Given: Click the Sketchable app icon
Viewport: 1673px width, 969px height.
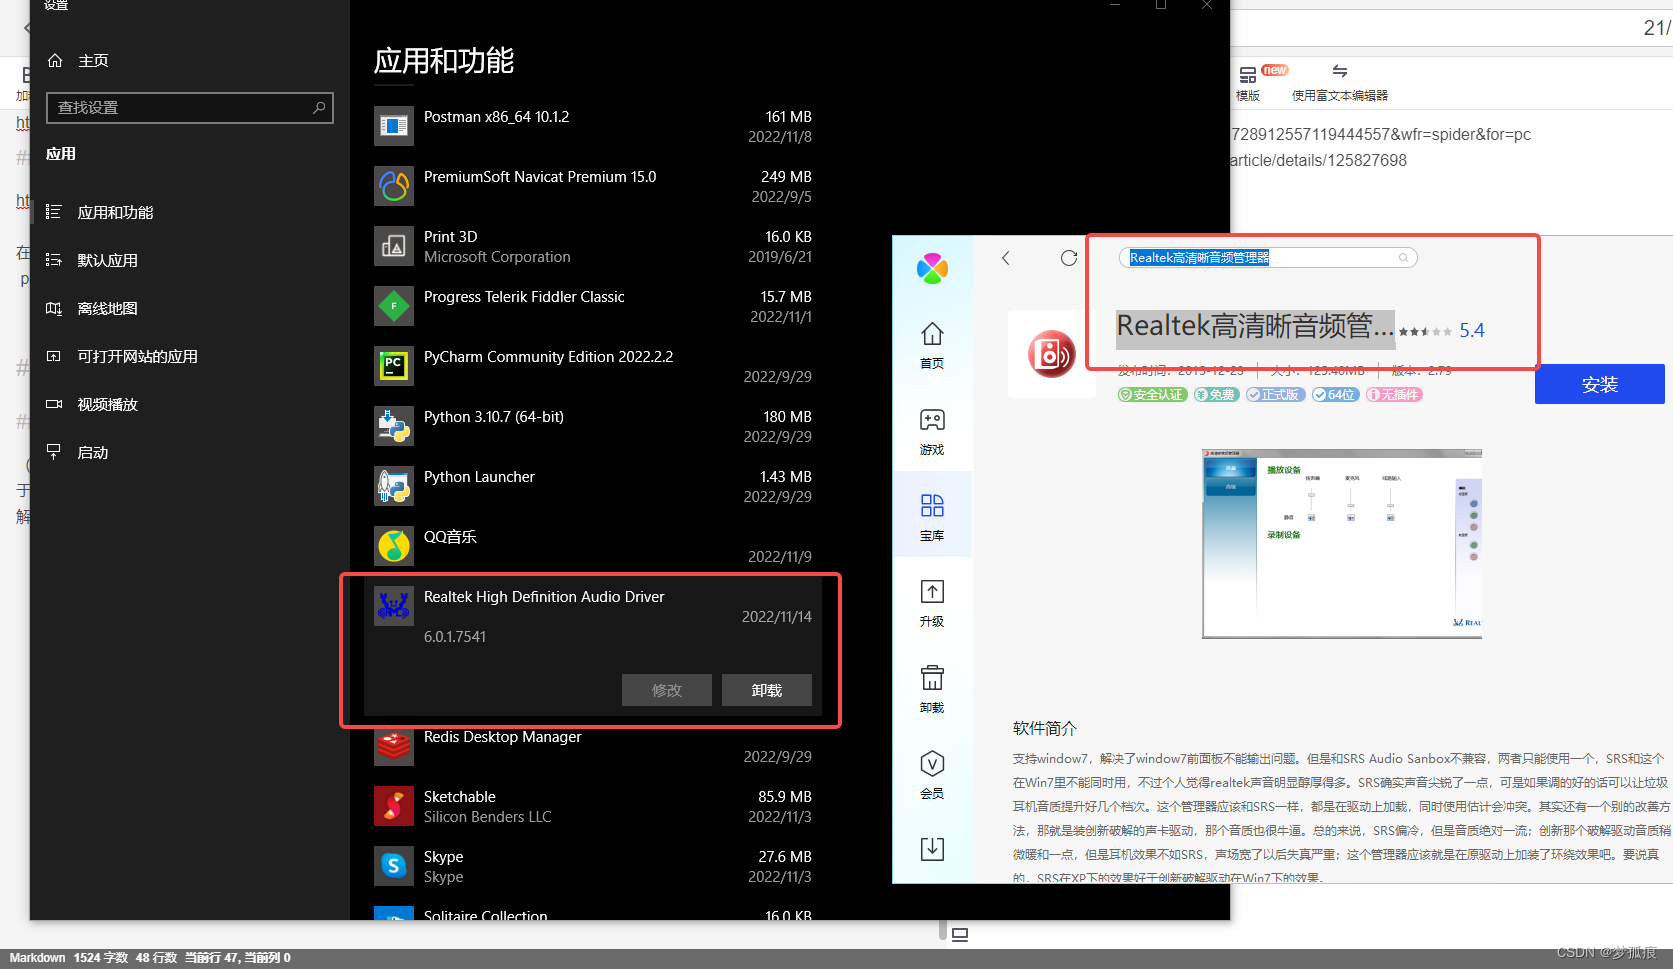Looking at the screenshot, I should tap(394, 806).
